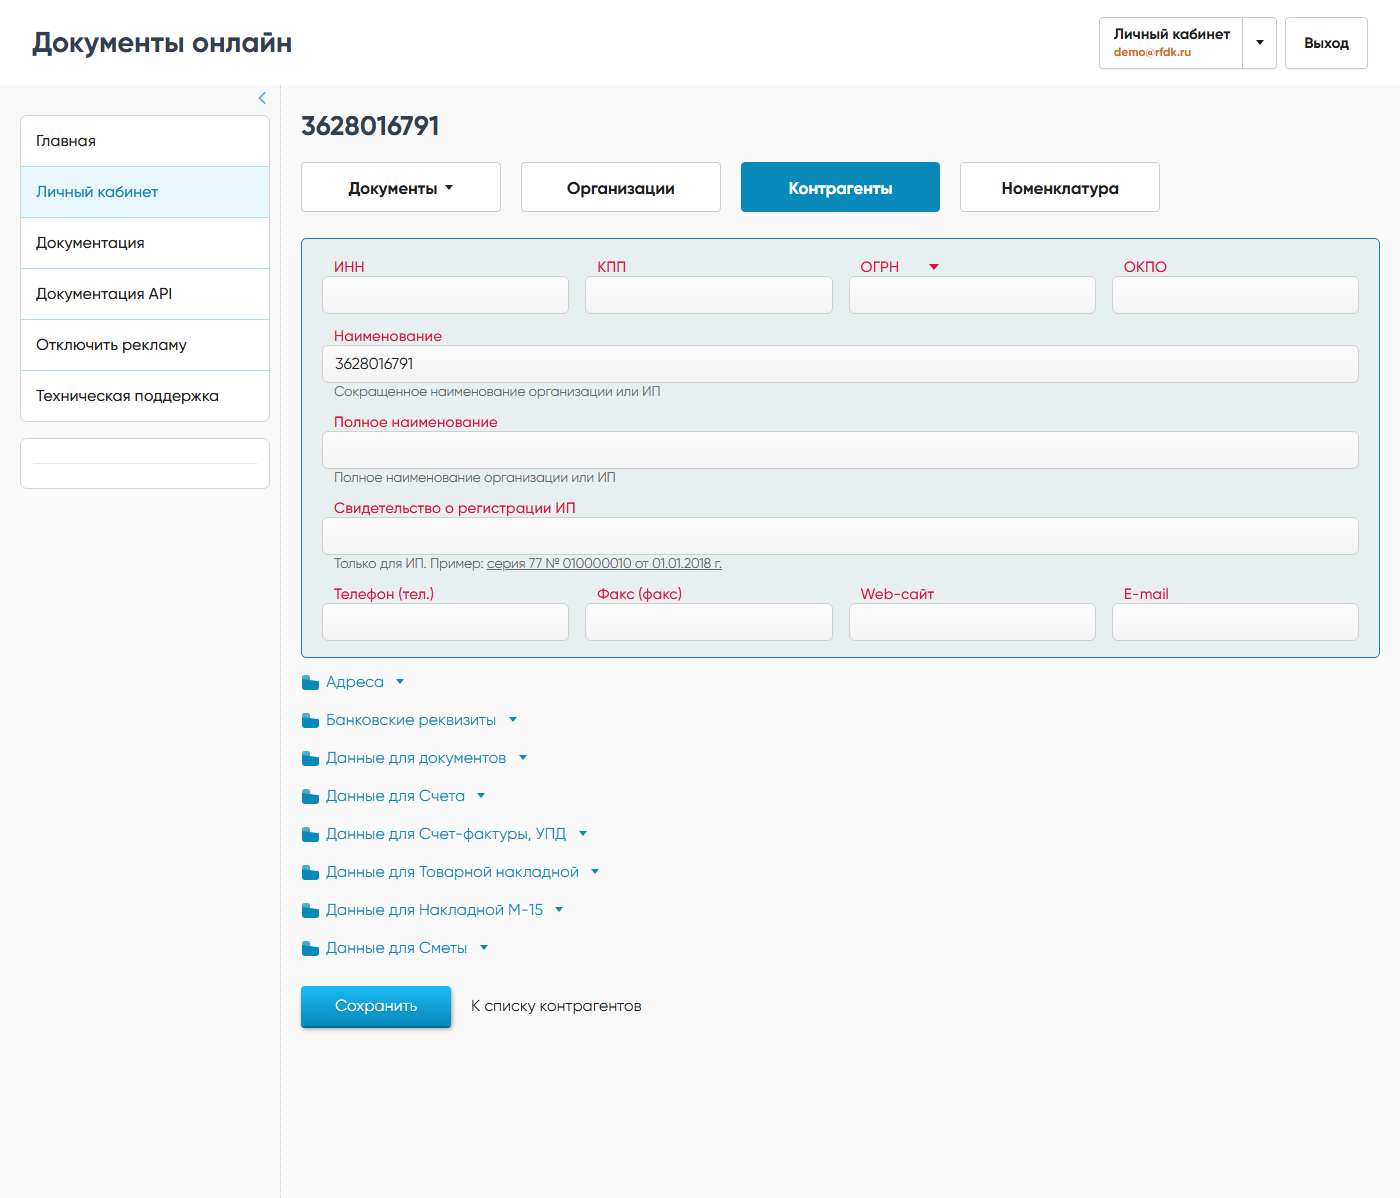This screenshot has height=1198, width=1400.
Task: Expand Данные для Товарной накладной section
Action: coord(452,872)
